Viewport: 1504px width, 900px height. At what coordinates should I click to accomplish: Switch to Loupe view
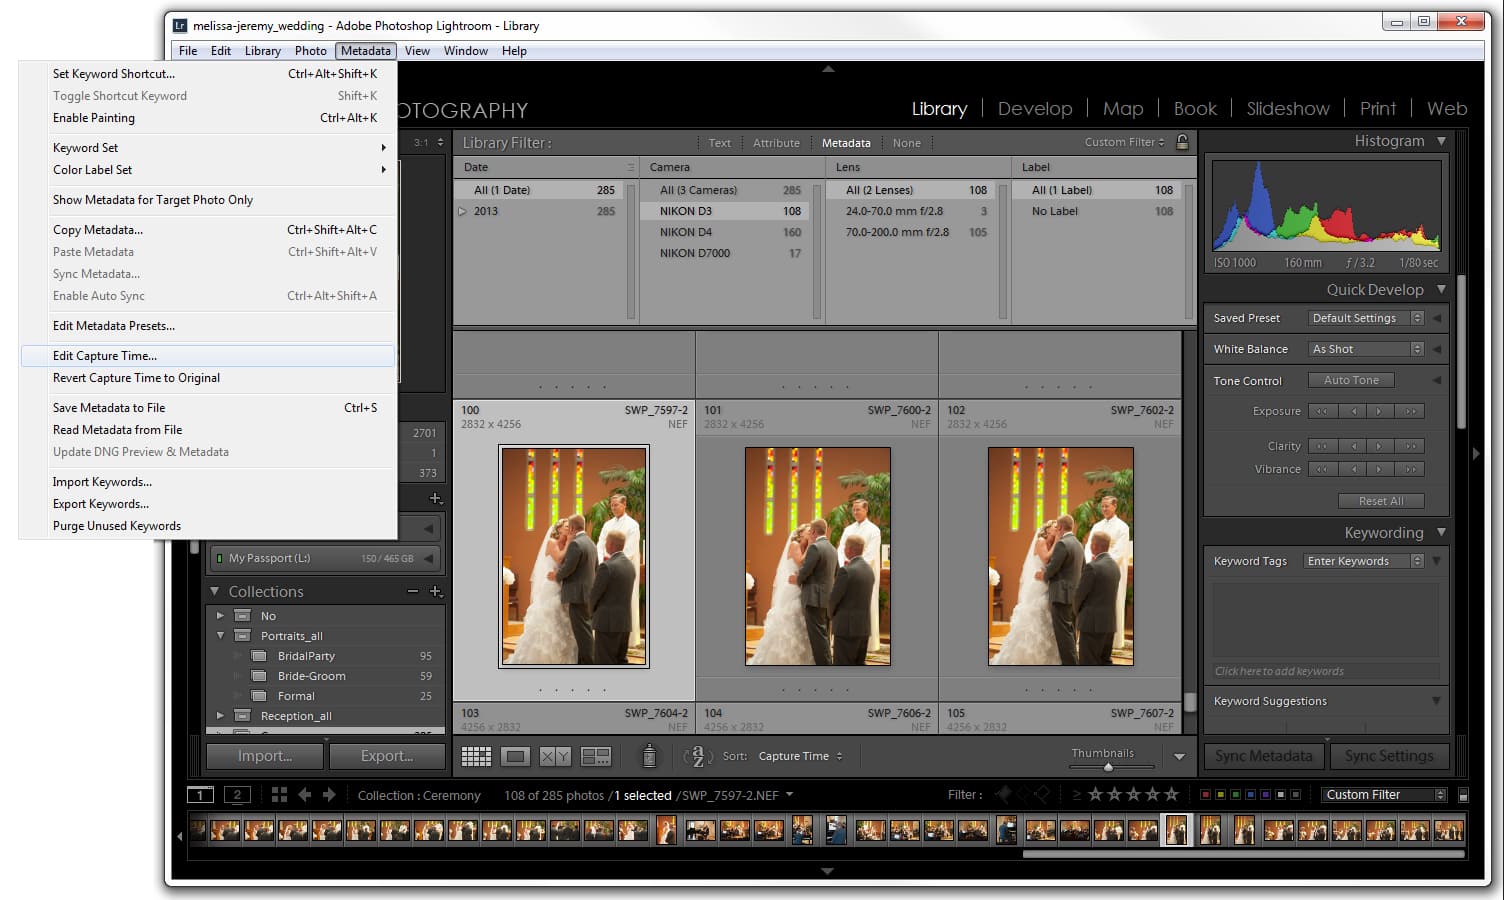point(515,756)
